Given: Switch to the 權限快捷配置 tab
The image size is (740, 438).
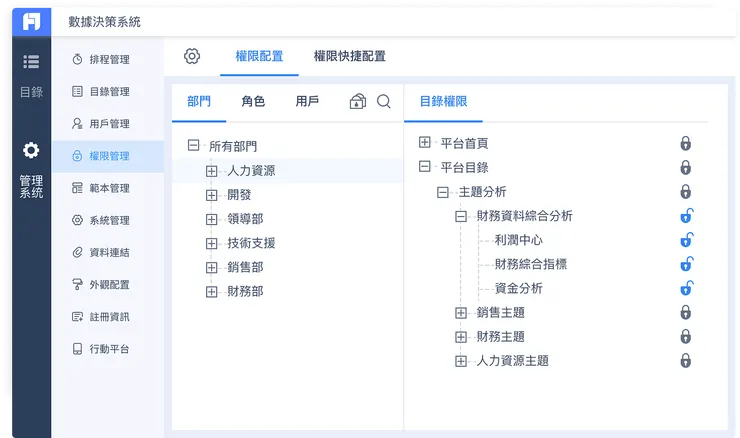Looking at the screenshot, I should tap(350, 56).
